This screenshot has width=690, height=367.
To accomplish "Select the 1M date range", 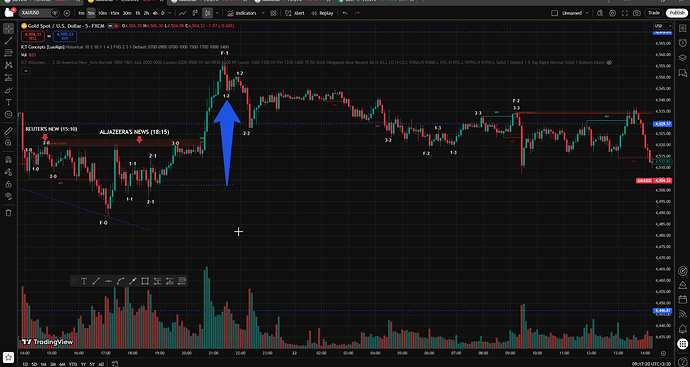I will pos(44,364).
